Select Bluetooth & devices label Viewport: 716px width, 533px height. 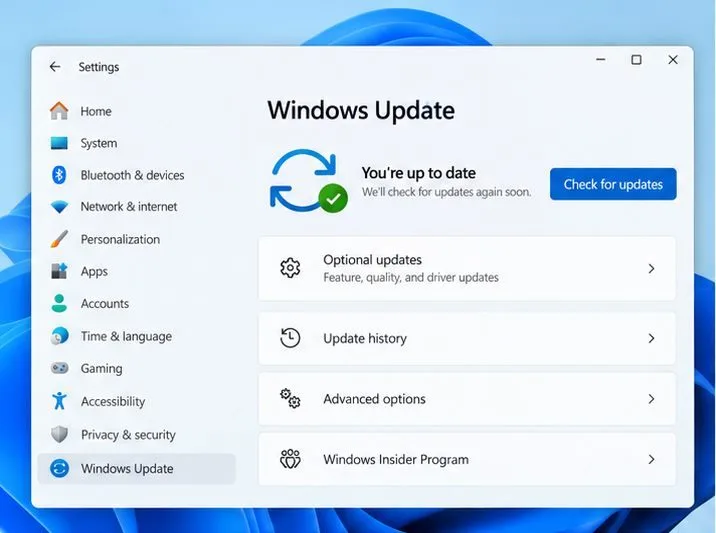click(132, 175)
